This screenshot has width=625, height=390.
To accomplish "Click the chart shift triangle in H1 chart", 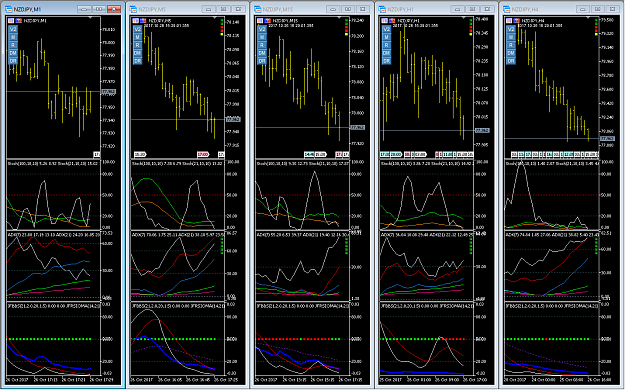I will tap(463, 18).
